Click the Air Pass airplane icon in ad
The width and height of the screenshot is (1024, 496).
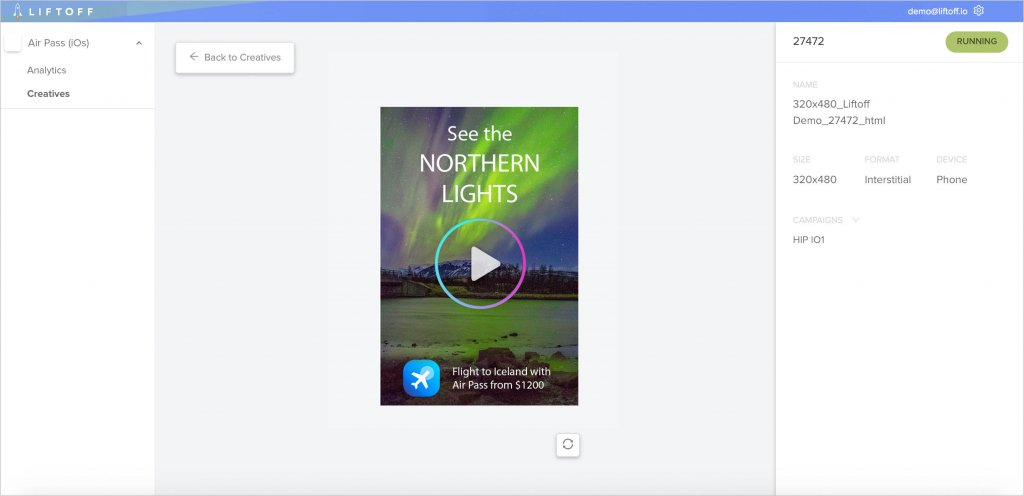421,379
